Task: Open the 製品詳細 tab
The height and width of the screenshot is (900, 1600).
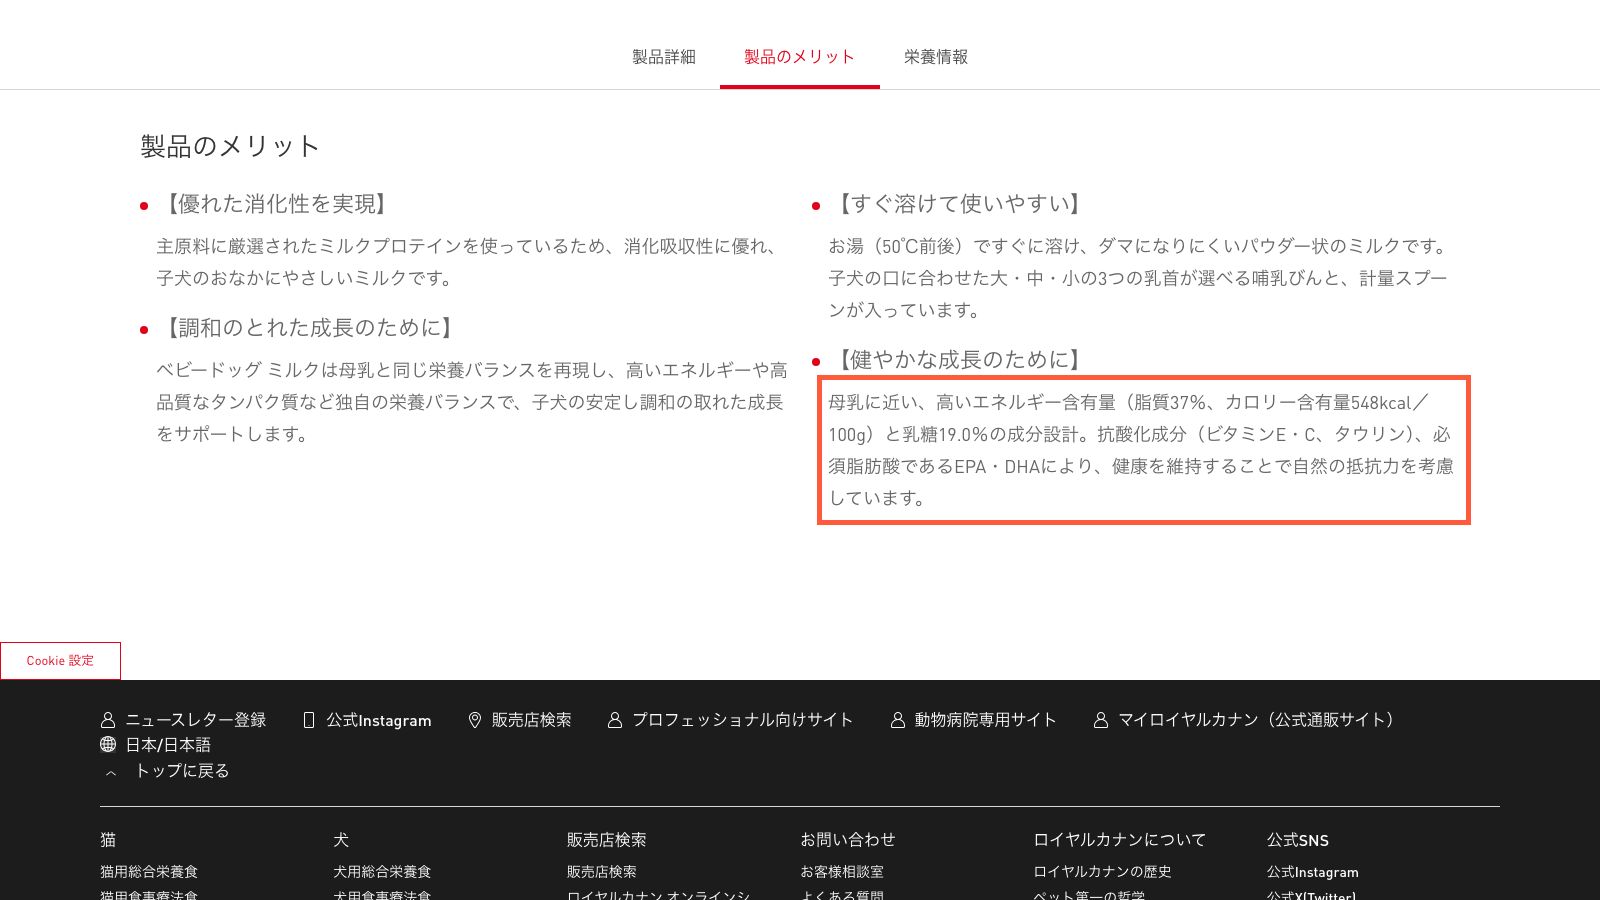Action: coord(663,57)
